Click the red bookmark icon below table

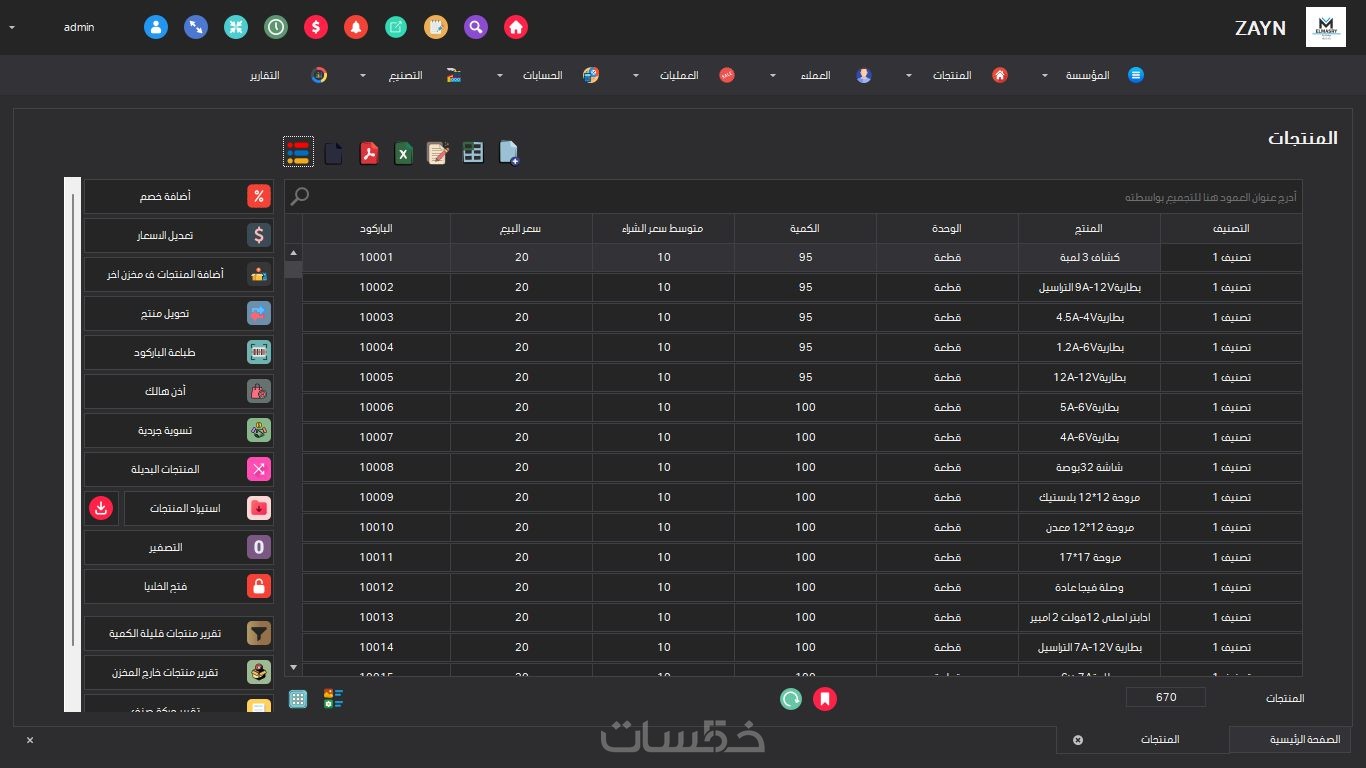coord(825,699)
